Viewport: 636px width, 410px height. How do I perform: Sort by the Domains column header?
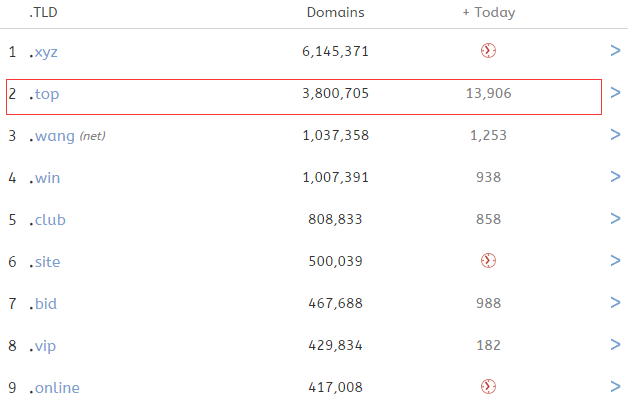coord(335,12)
